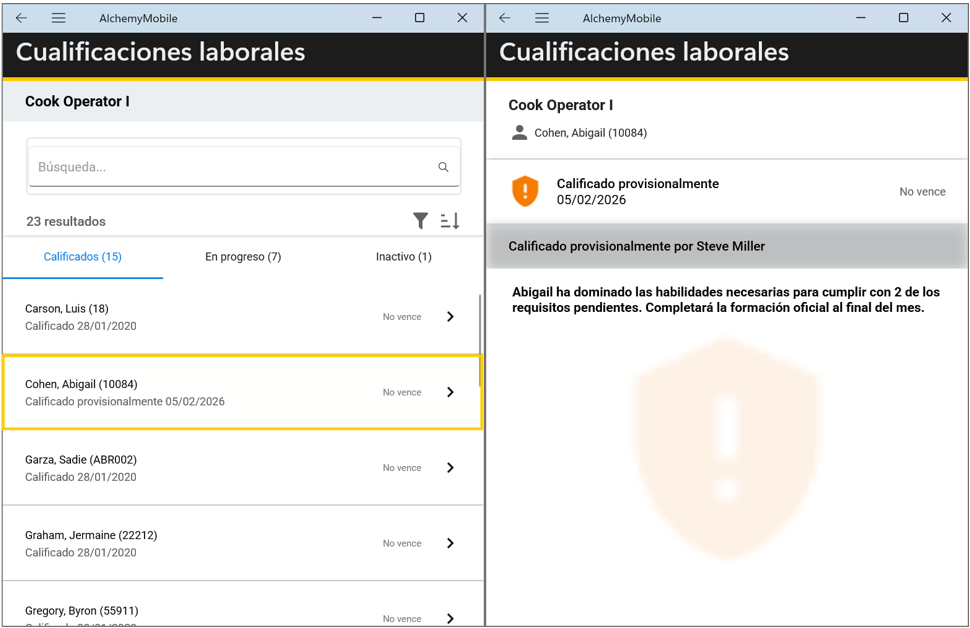Click the search magnifier icon
This screenshot has width=970, height=628.
click(443, 167)
